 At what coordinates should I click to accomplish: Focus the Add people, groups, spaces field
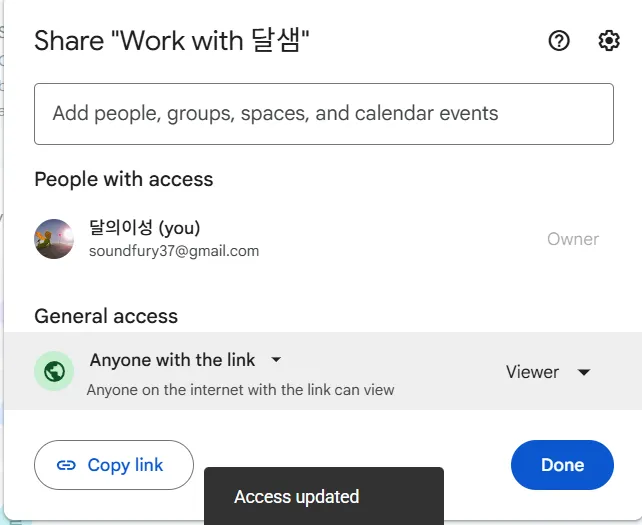324,114
